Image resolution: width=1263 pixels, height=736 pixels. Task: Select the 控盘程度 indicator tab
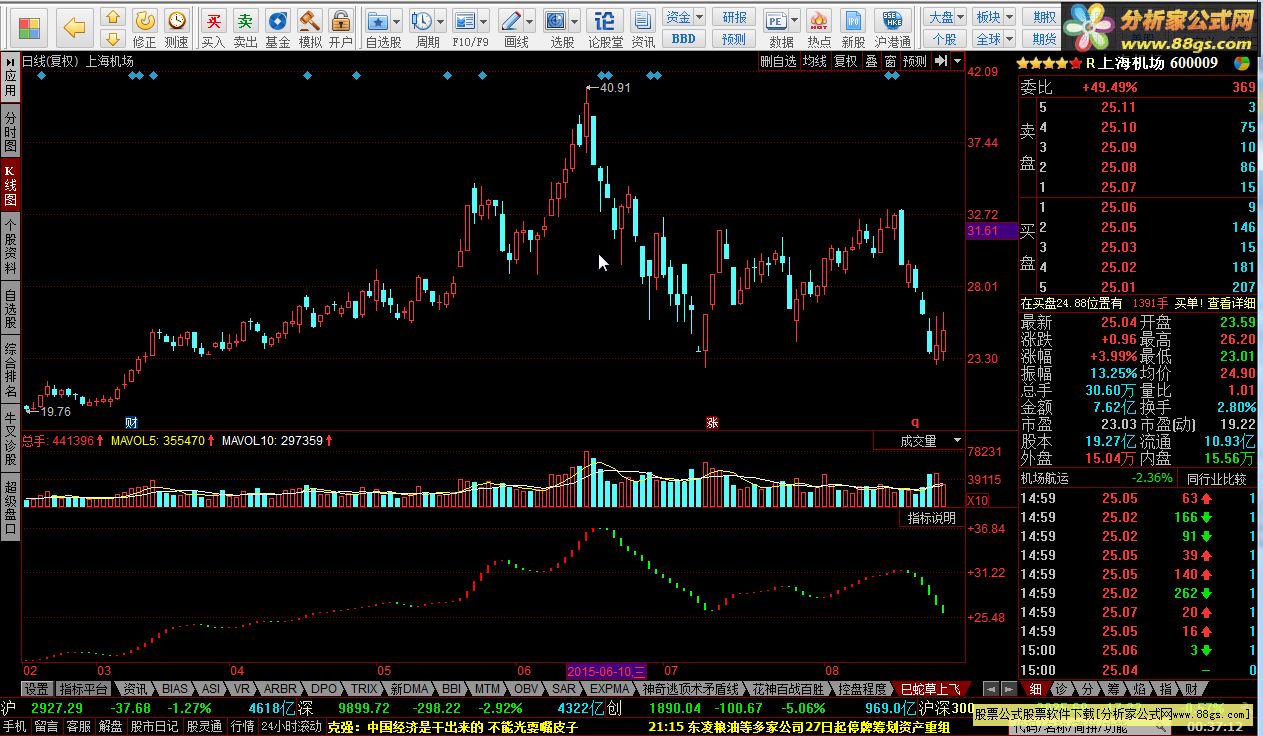click(863, 689)
